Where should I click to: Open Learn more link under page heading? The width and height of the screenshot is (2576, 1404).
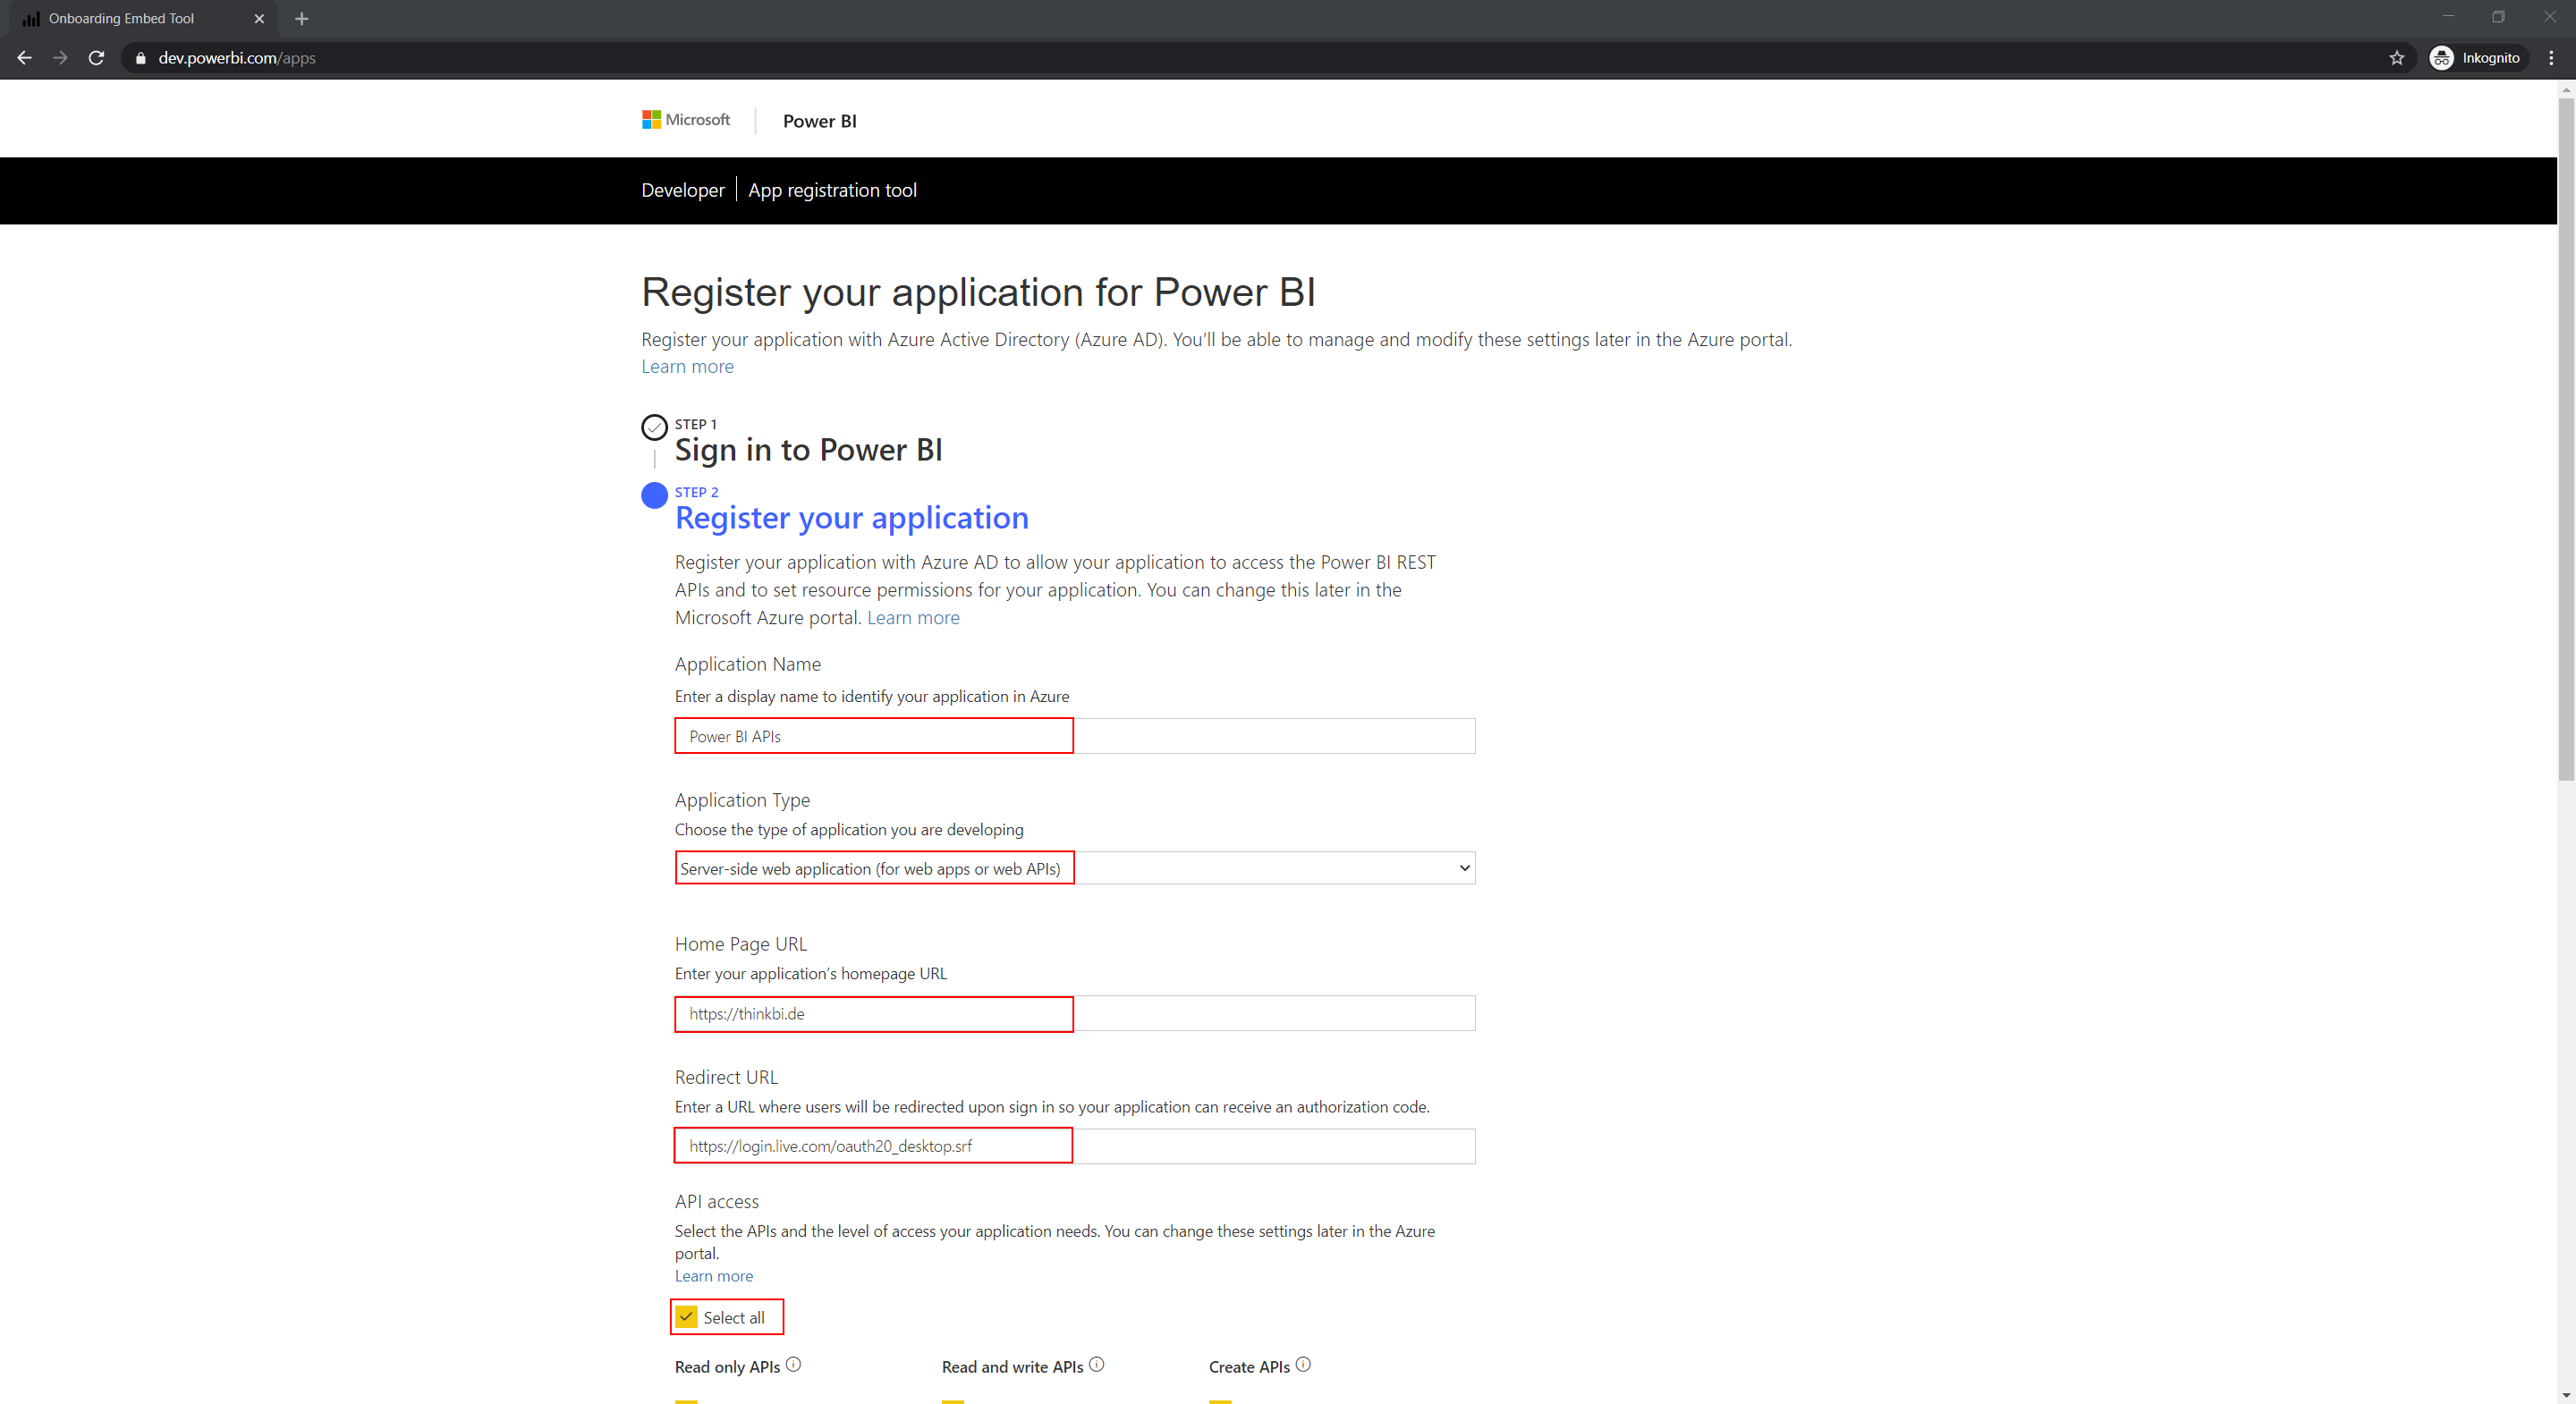(x=688, y=366)
